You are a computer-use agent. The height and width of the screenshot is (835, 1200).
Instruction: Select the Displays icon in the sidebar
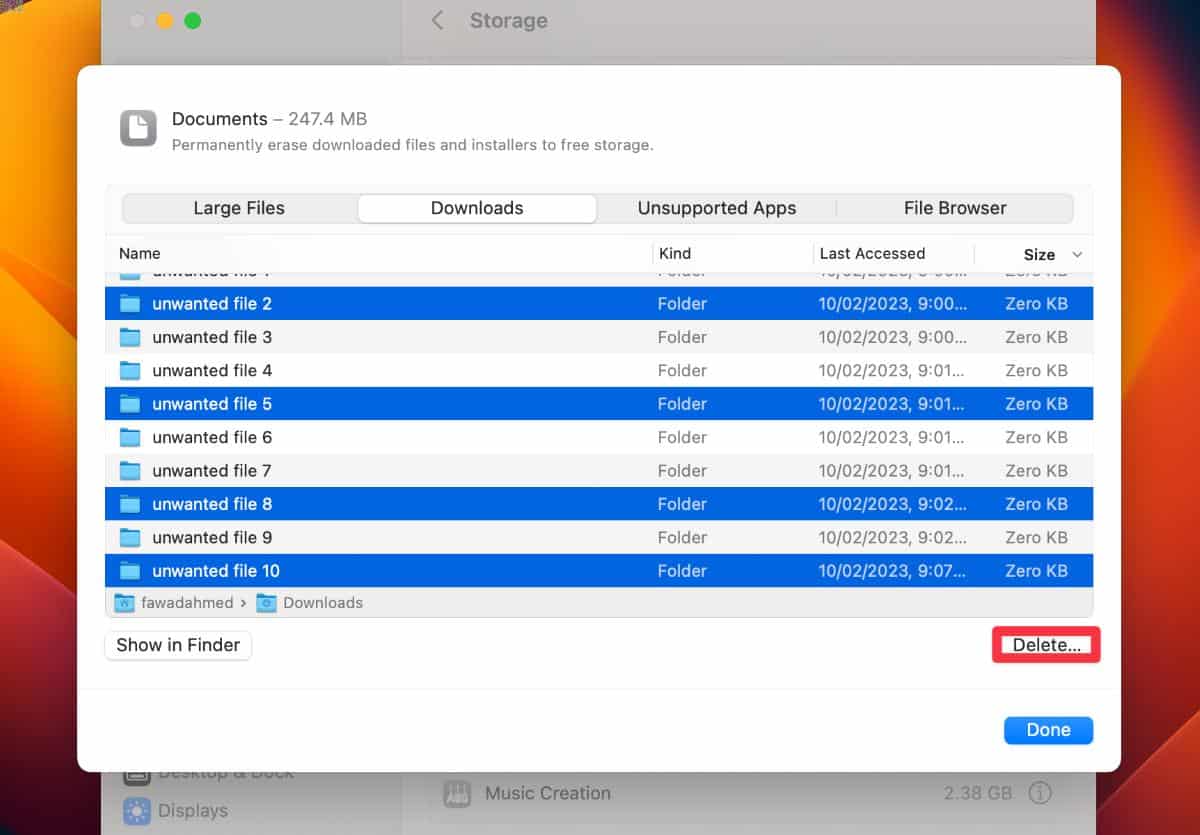click(135, 810)
